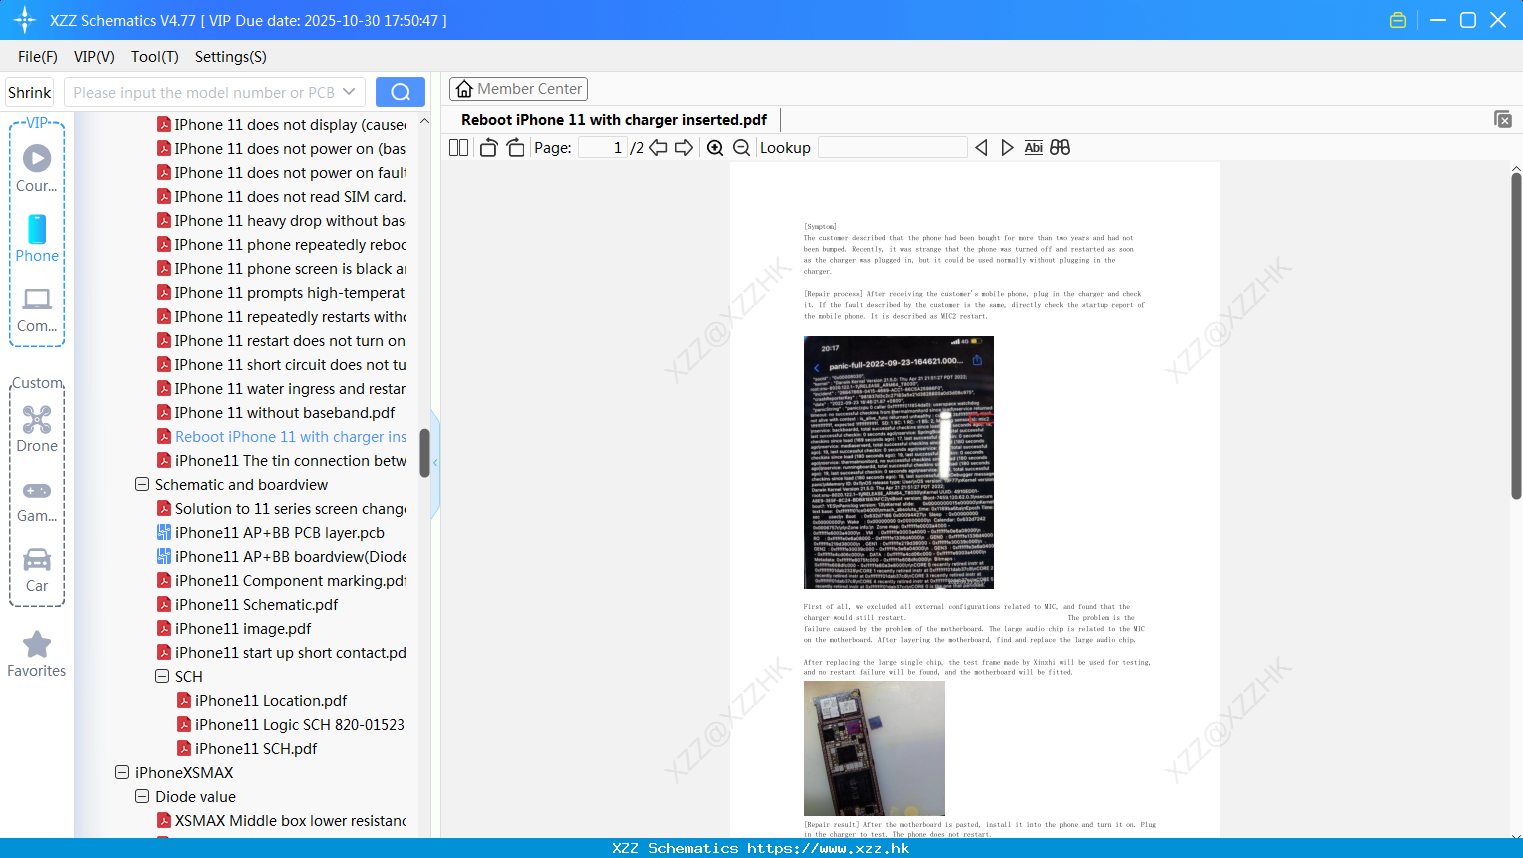Image resolution: width=1523 pixels, height=858 pixels.
Task: Open model number dropdown arrow
Action: 349,92
